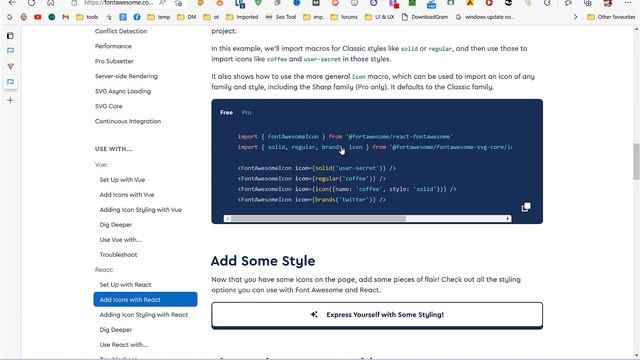Open the Google Docs bookmark icon
The width and height of the screenshot is (640, 360).
tap(123, 17)
